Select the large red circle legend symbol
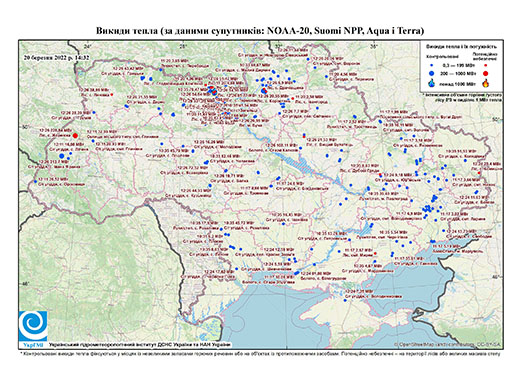The width and height of the screenshot is (520, 368). click(x=485, y=73)
